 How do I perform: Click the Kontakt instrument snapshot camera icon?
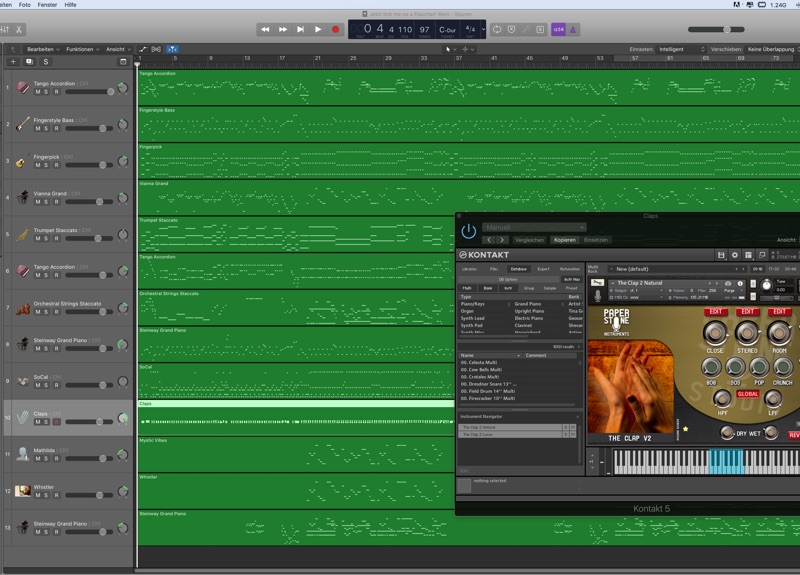click(x=728, y=283)
